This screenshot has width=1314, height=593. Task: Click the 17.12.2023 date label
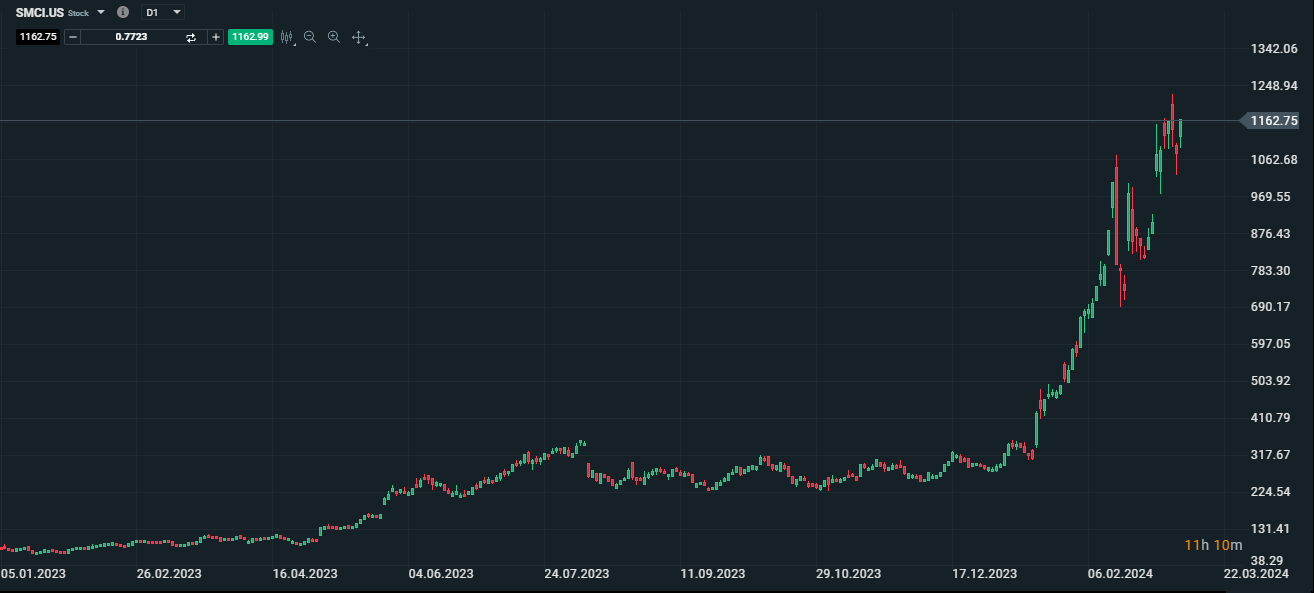coord(985,574)
